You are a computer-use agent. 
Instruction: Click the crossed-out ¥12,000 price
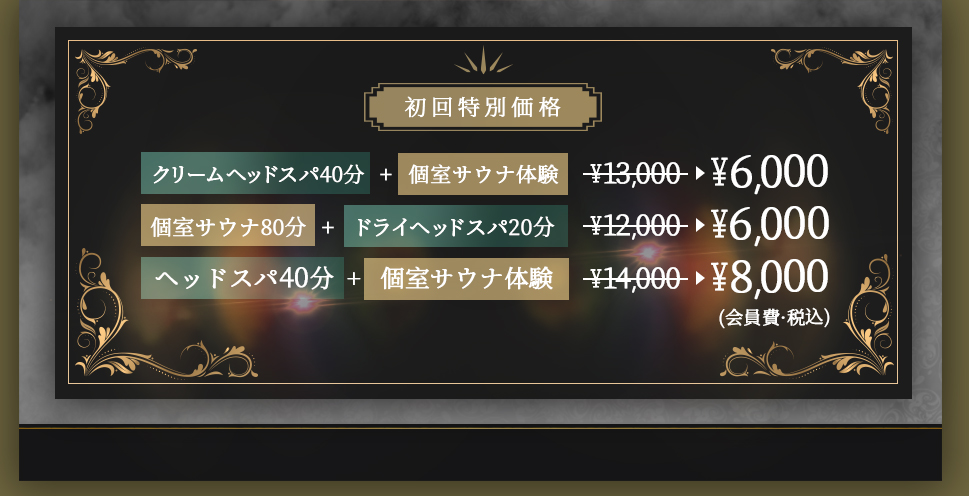tap(636, 227)
